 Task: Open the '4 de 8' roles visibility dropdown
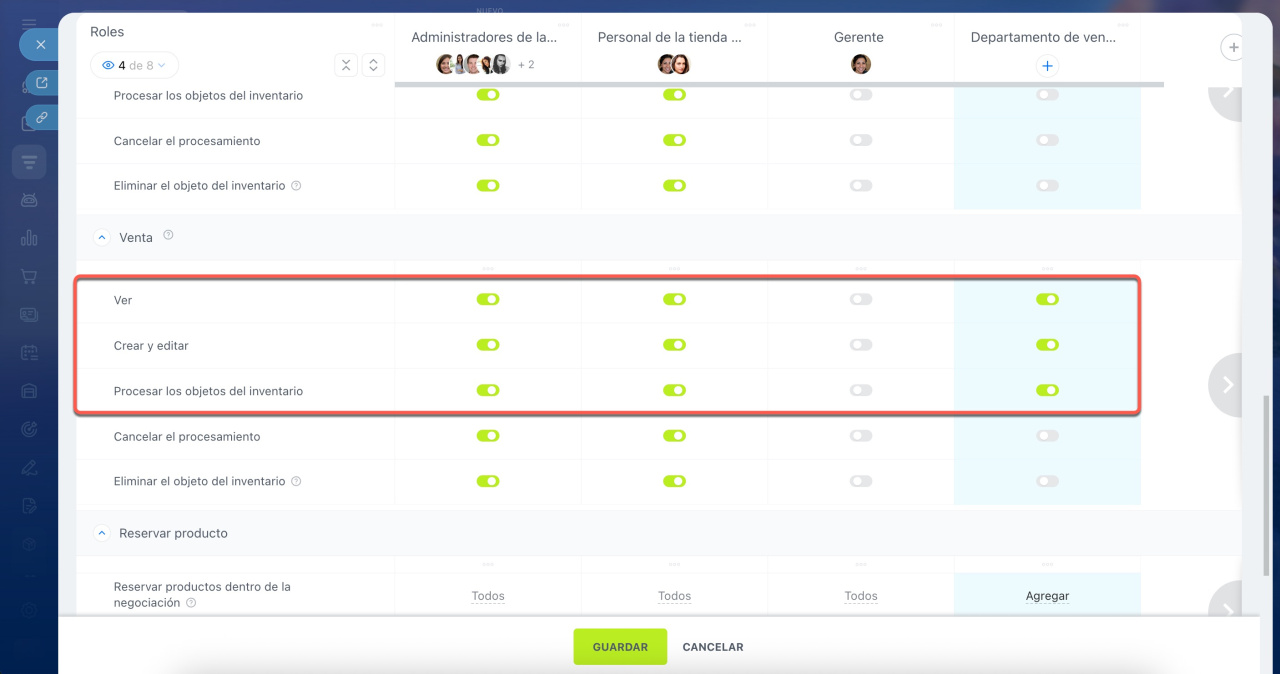point(134,66)
